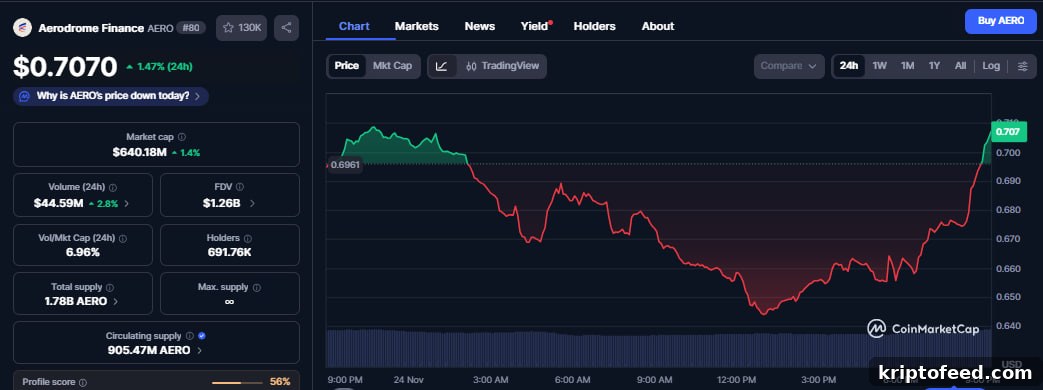1043x390 pixels.
Task: Open the Markets tab
Action: pos(416,27)
